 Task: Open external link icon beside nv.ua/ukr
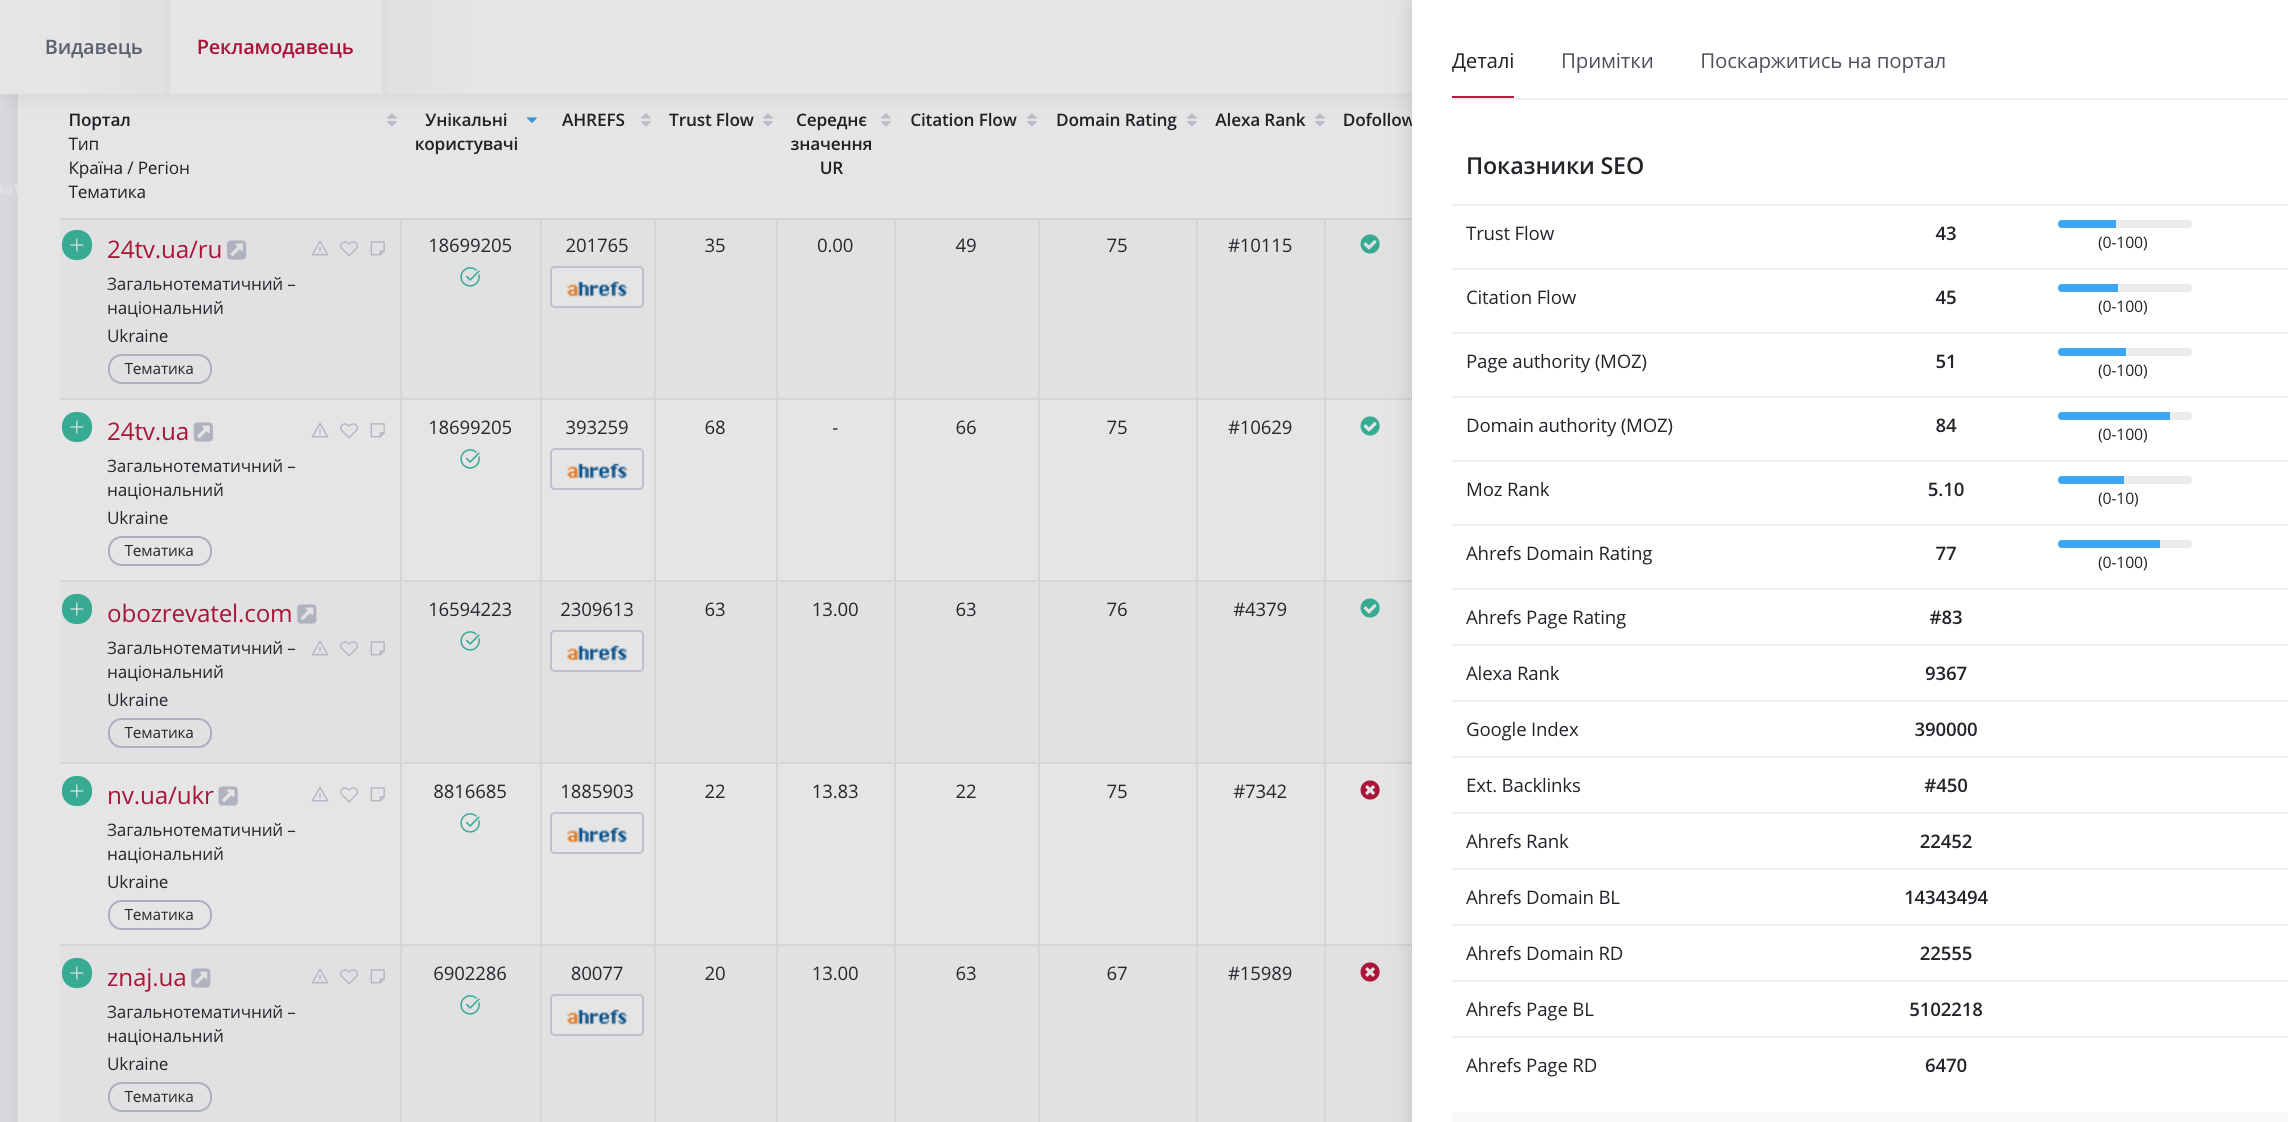click(x=229, y=796)
